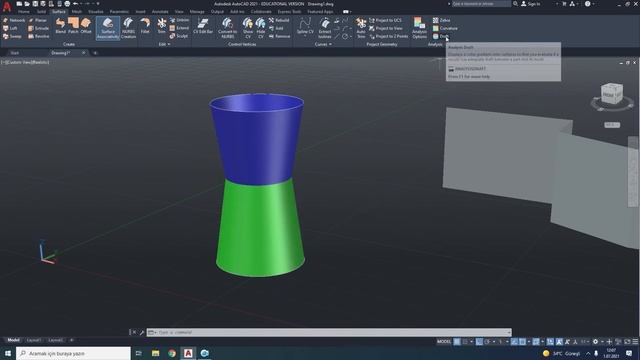Screen dimensions: 640x360
Task: Click the Offset surface tool
Action: coord(86,26)
